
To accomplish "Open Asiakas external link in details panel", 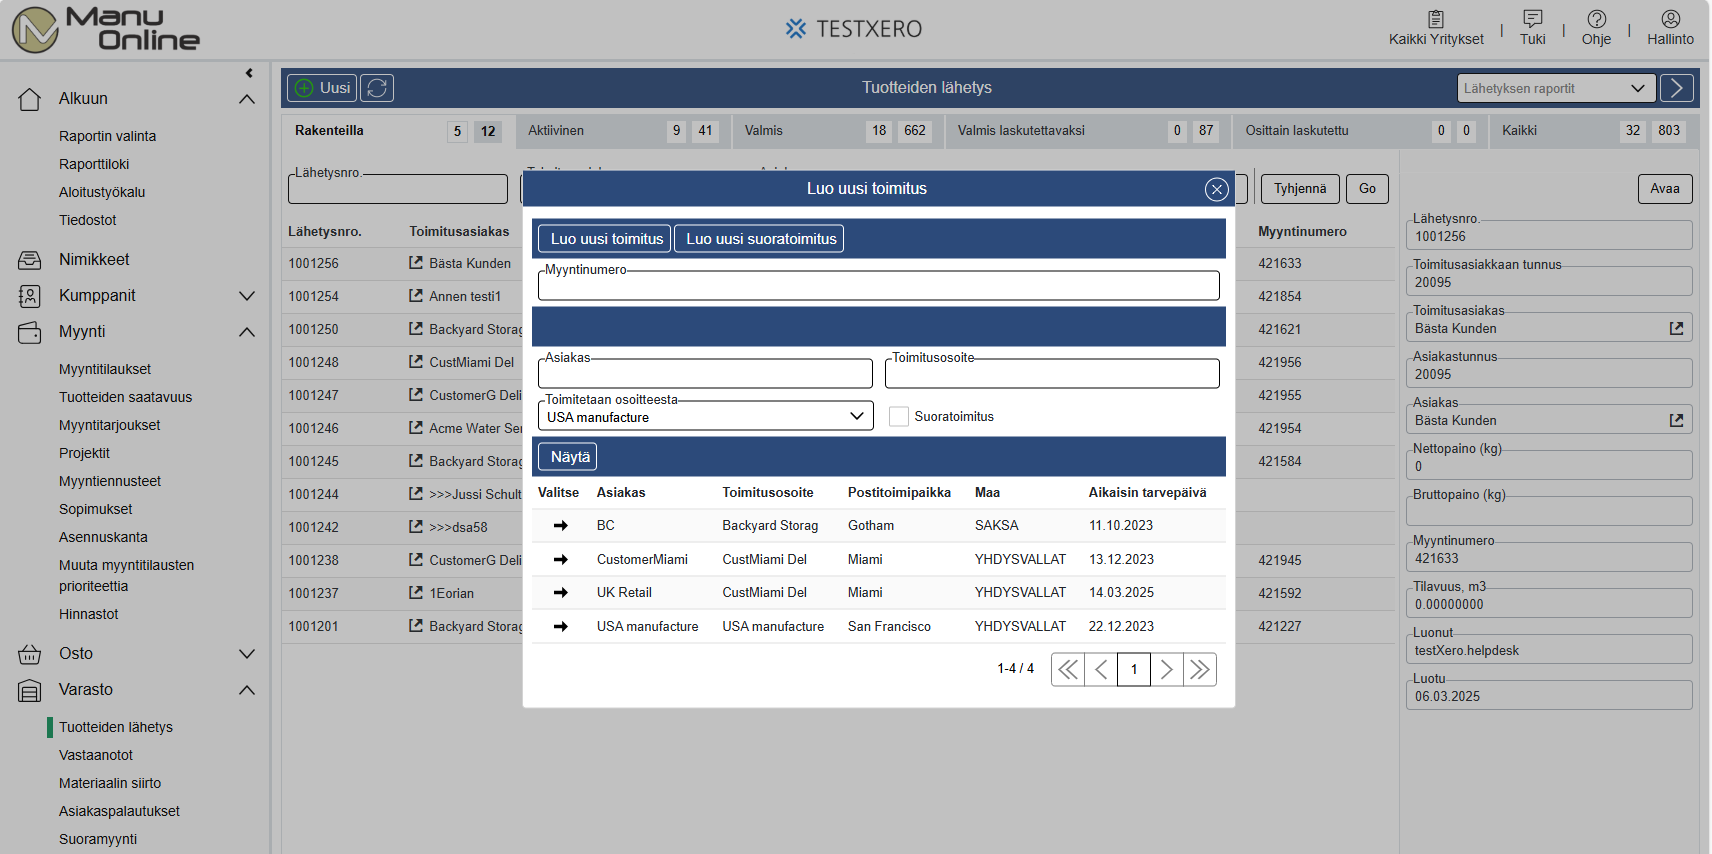I will (1677, 420).
